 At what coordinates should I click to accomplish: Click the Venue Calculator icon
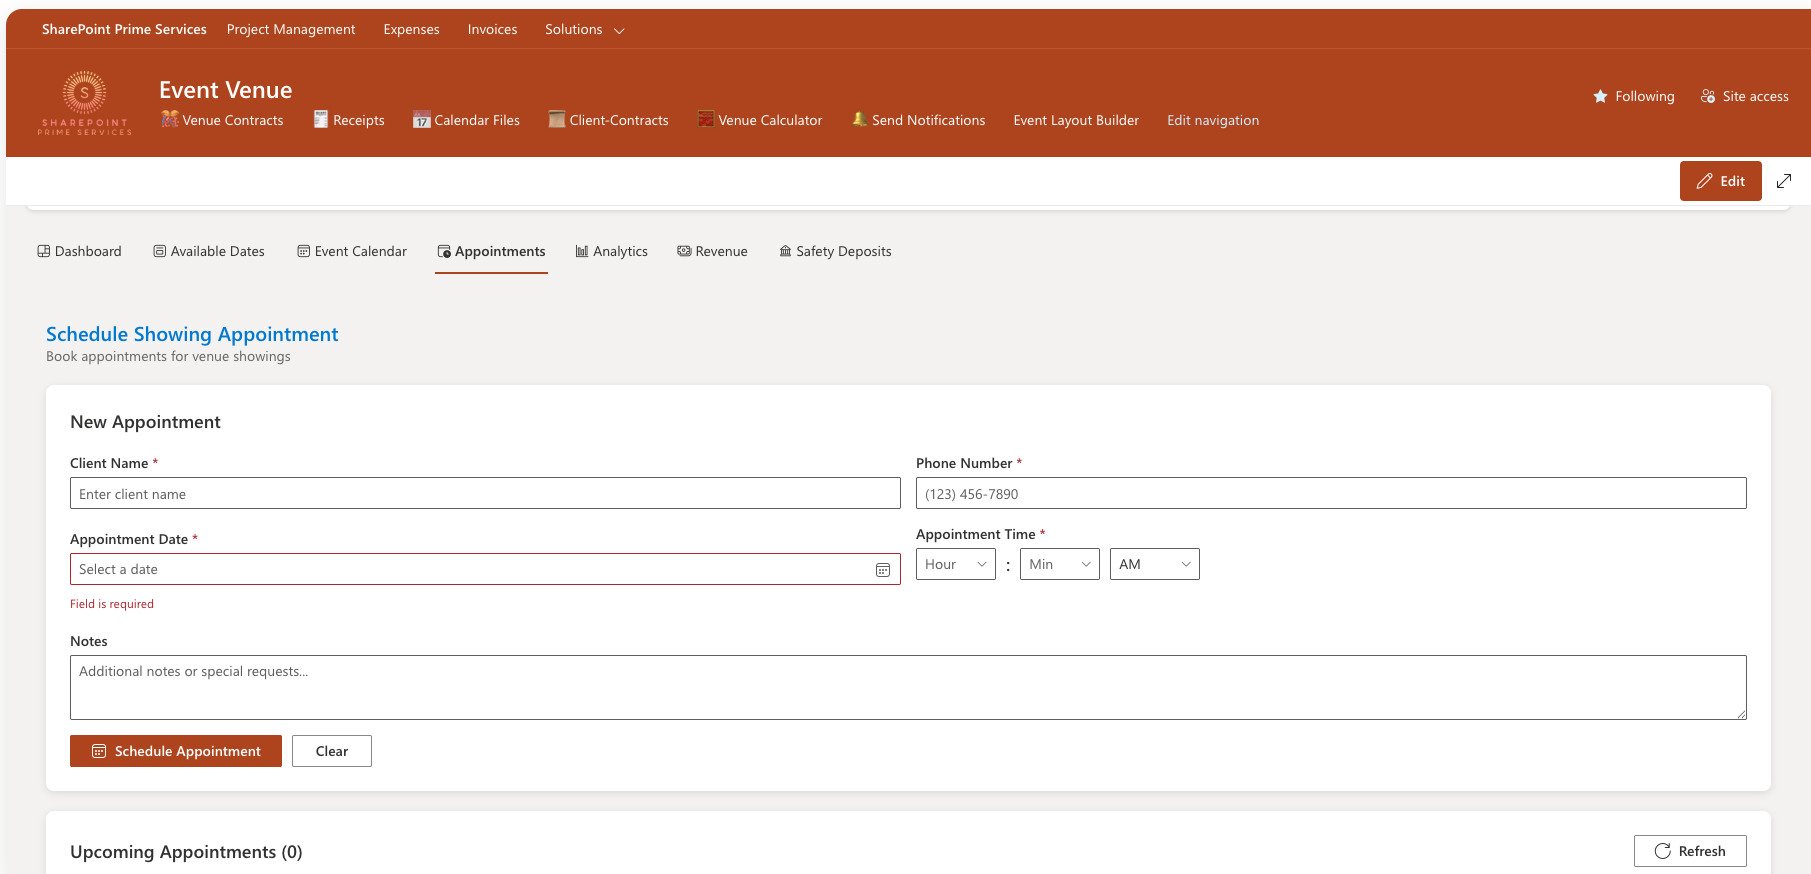point(706,119)
